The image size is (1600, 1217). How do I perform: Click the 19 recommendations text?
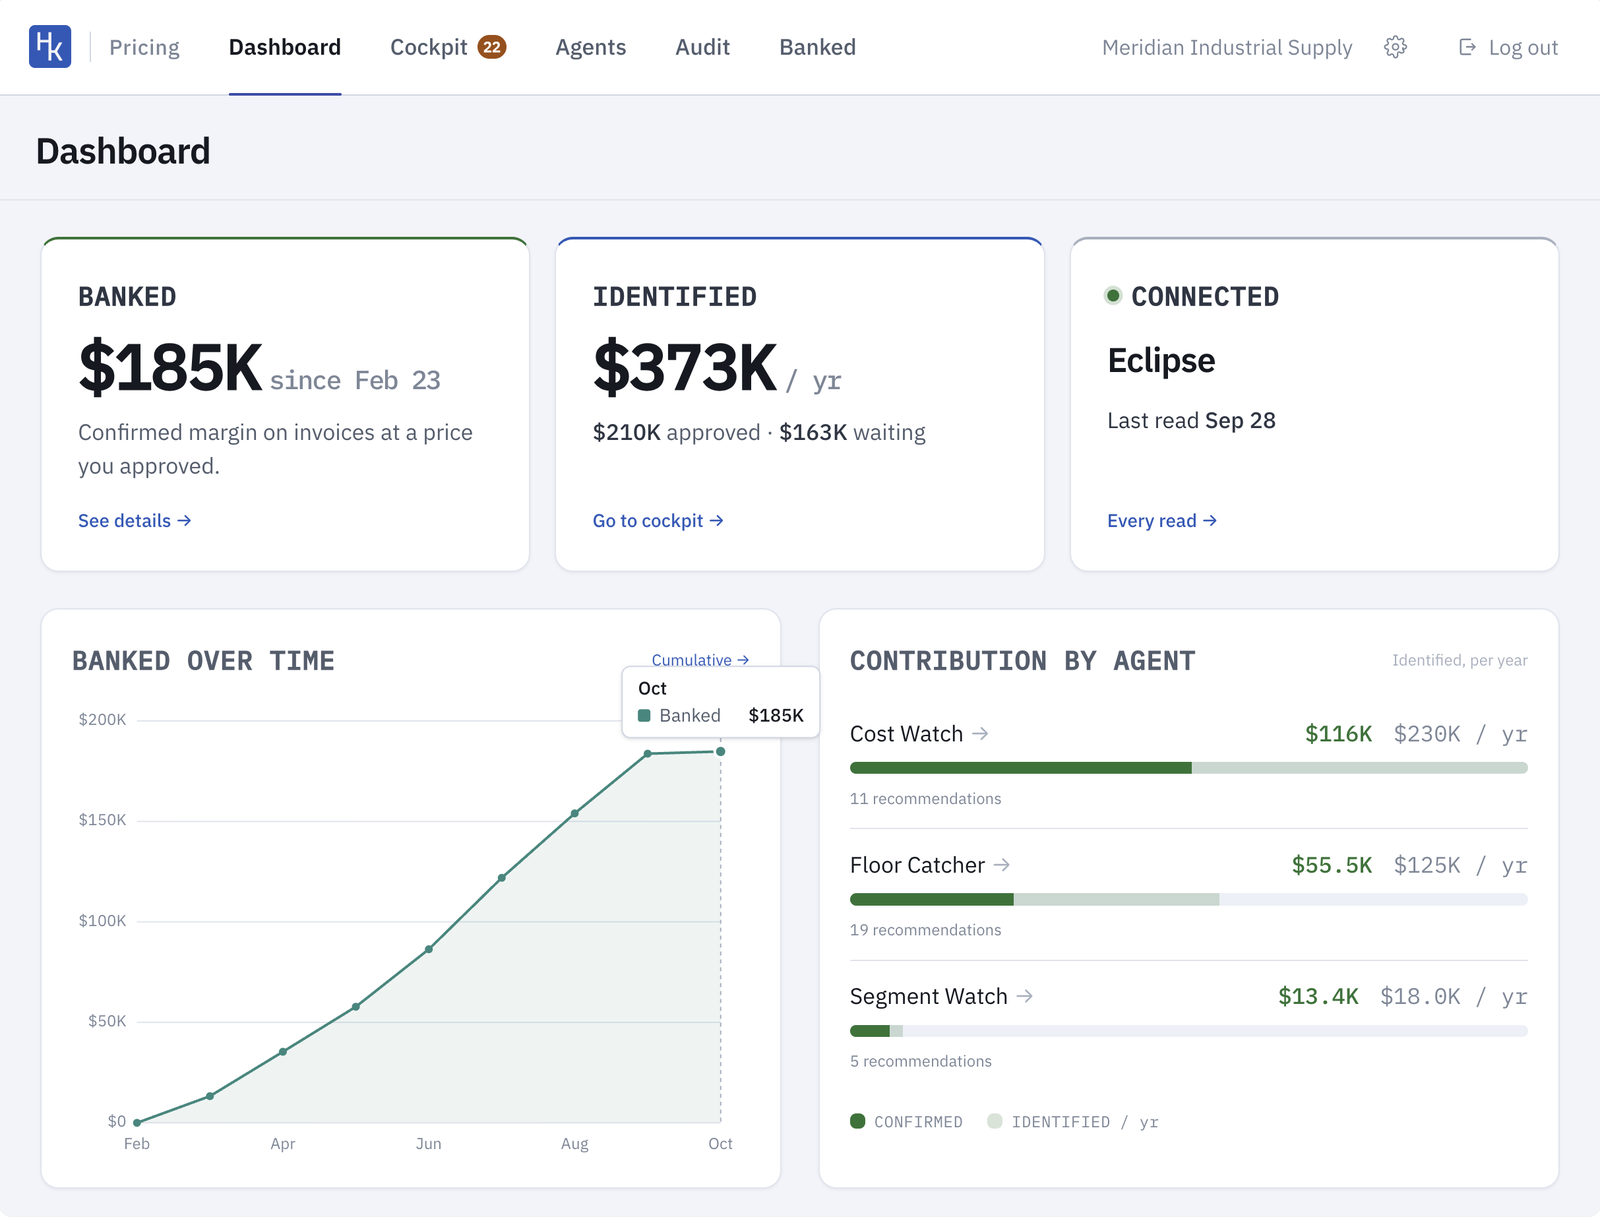pyautogui.click(x=925, y=929)
